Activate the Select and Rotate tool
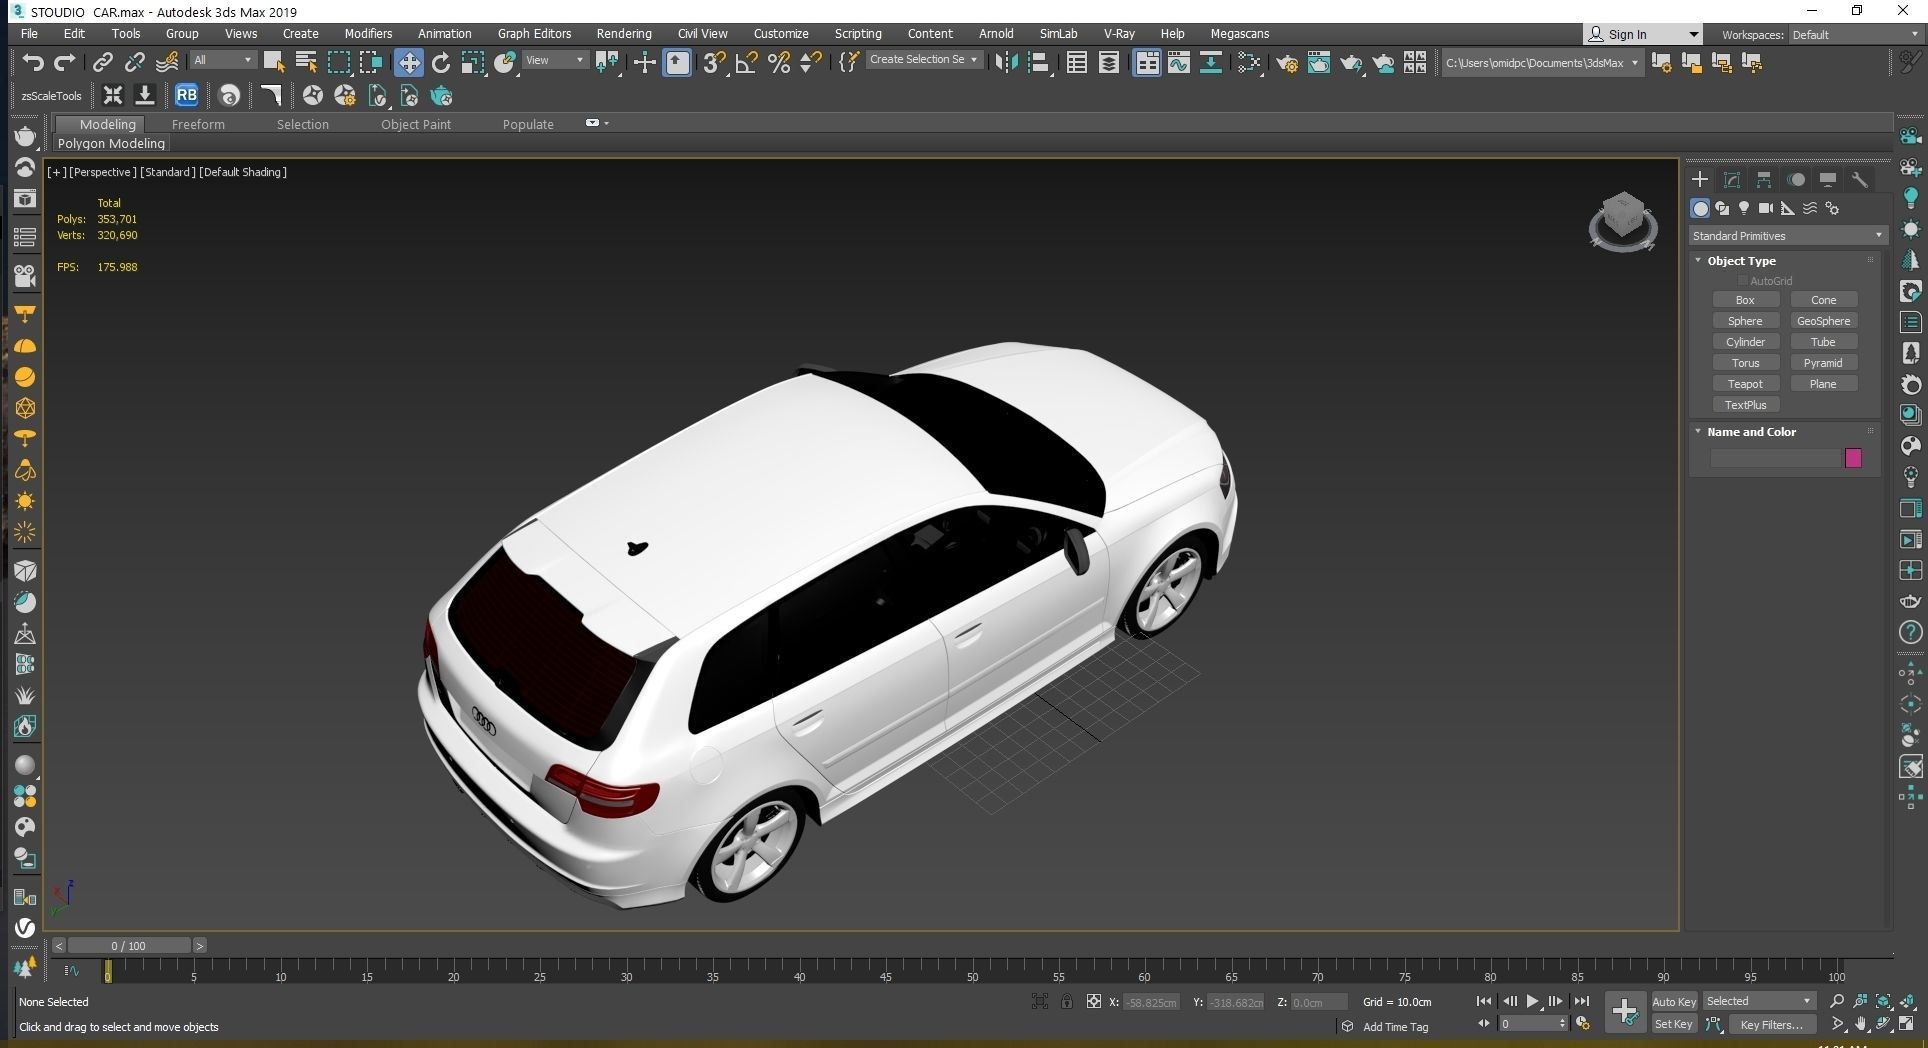This screenshot has width=1928, height=1048. (440, 62)
